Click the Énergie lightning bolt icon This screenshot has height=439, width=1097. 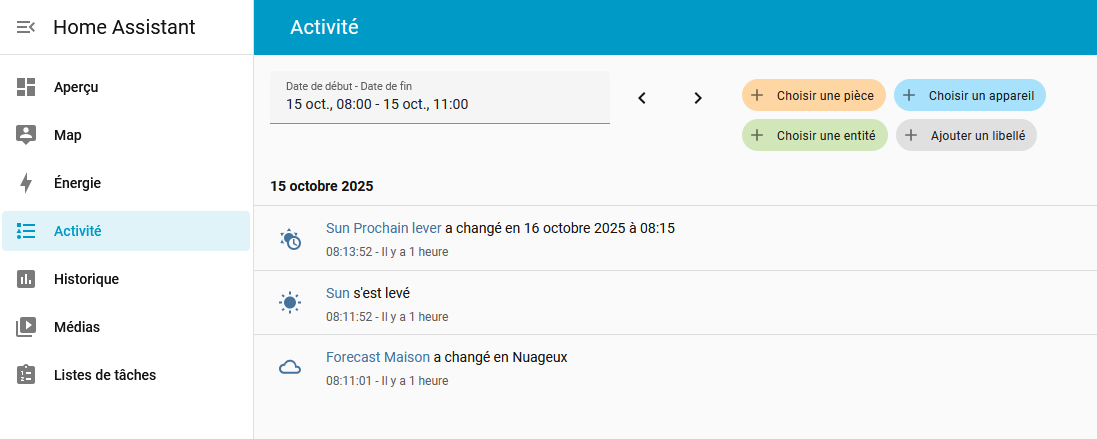tap(27, 183)
